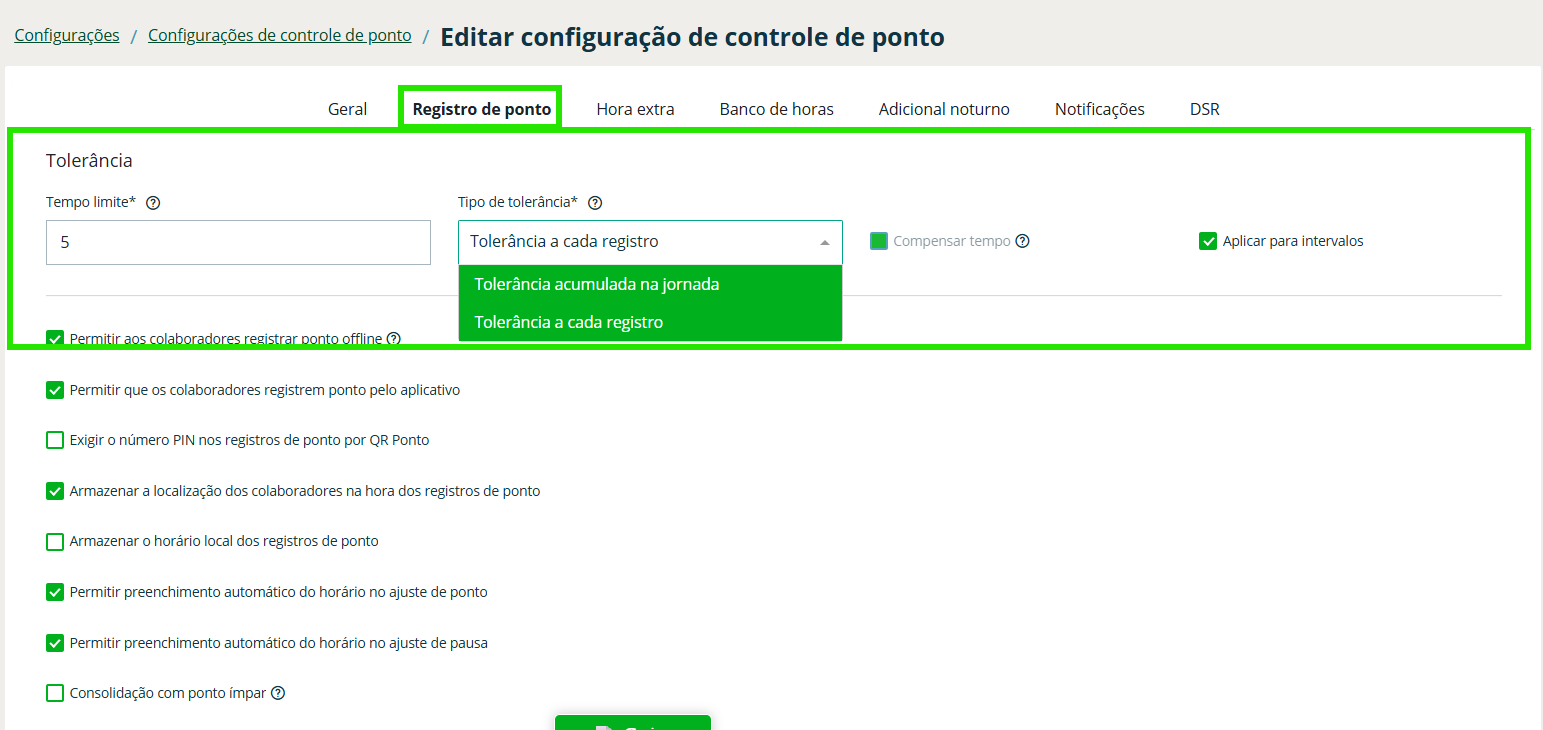Viewport: 1543px width, 730px height.
Task: Open Configurações de controle de ponto link
Action: [279, 36]
